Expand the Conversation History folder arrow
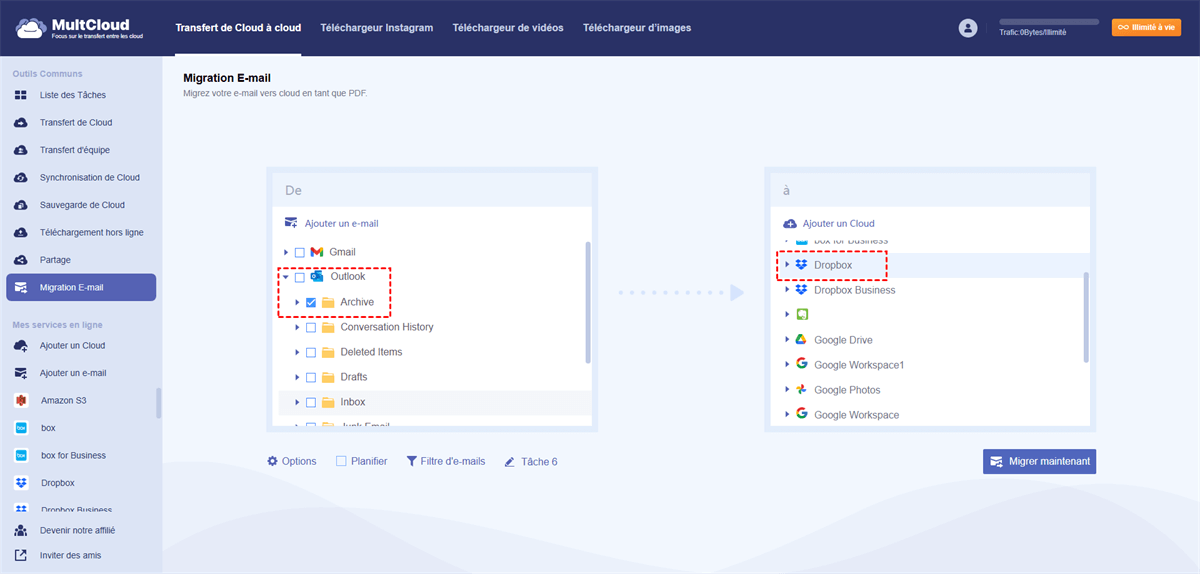 tap(297, 327)
